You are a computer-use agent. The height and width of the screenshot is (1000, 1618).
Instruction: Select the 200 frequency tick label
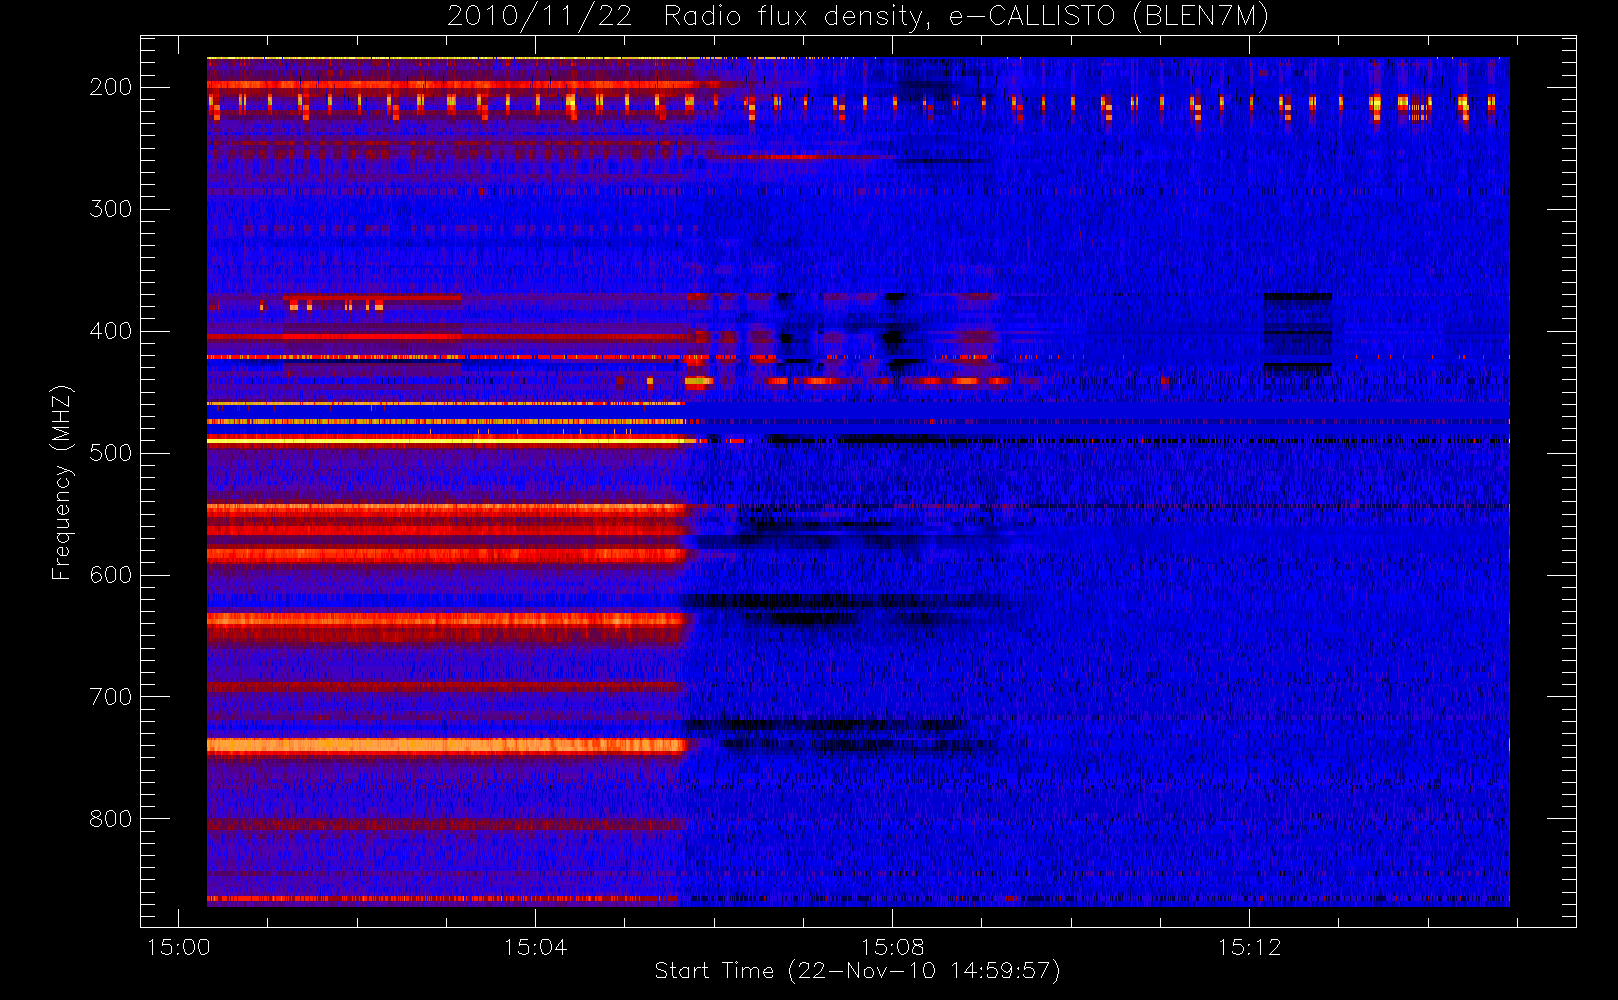point(111,87)
